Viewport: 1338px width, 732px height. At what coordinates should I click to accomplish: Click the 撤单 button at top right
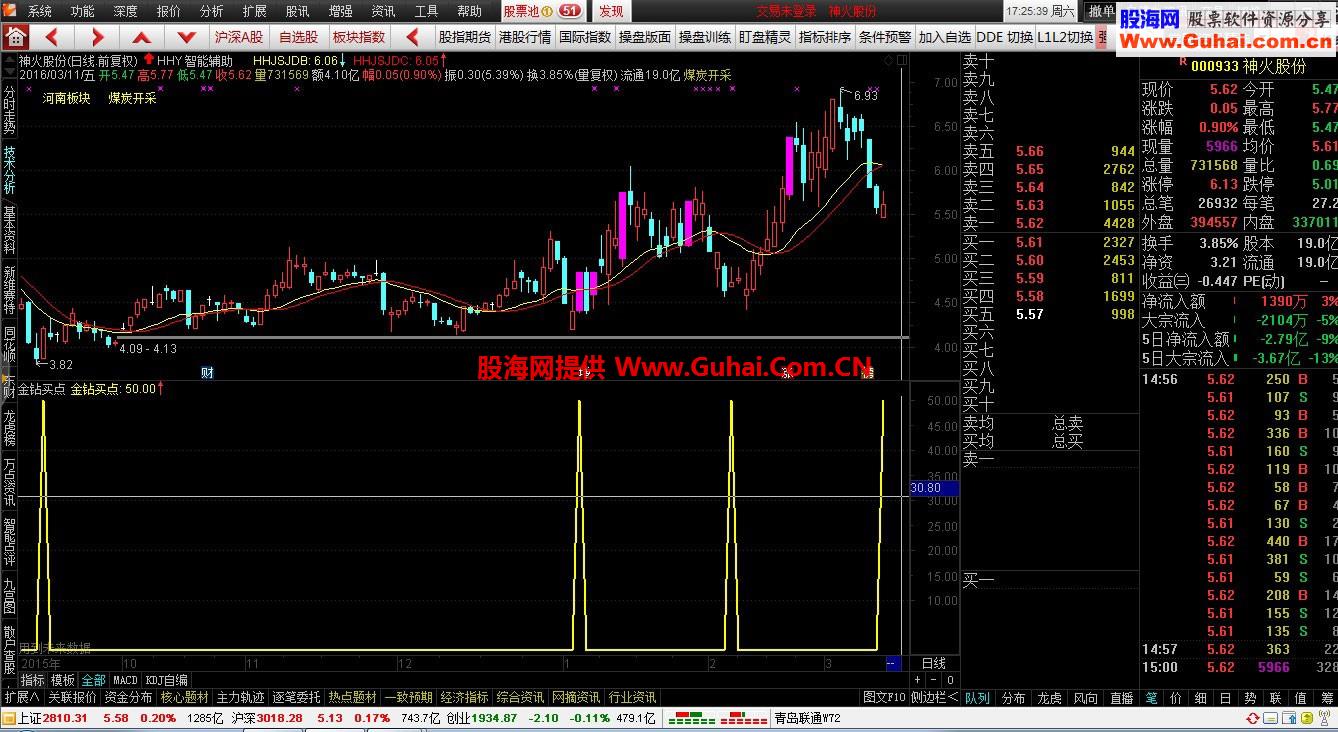pyautogui.click(x=1102, y=11)
